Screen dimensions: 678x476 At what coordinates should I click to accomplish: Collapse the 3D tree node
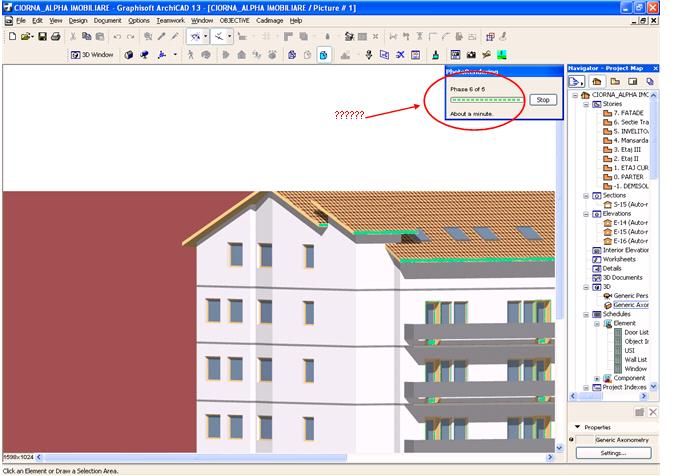[x=586, y=287]
